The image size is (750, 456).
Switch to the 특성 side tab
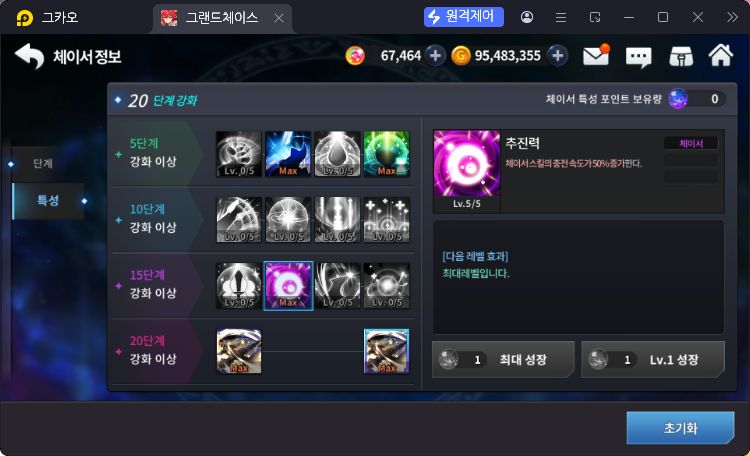tap(48, 200)
